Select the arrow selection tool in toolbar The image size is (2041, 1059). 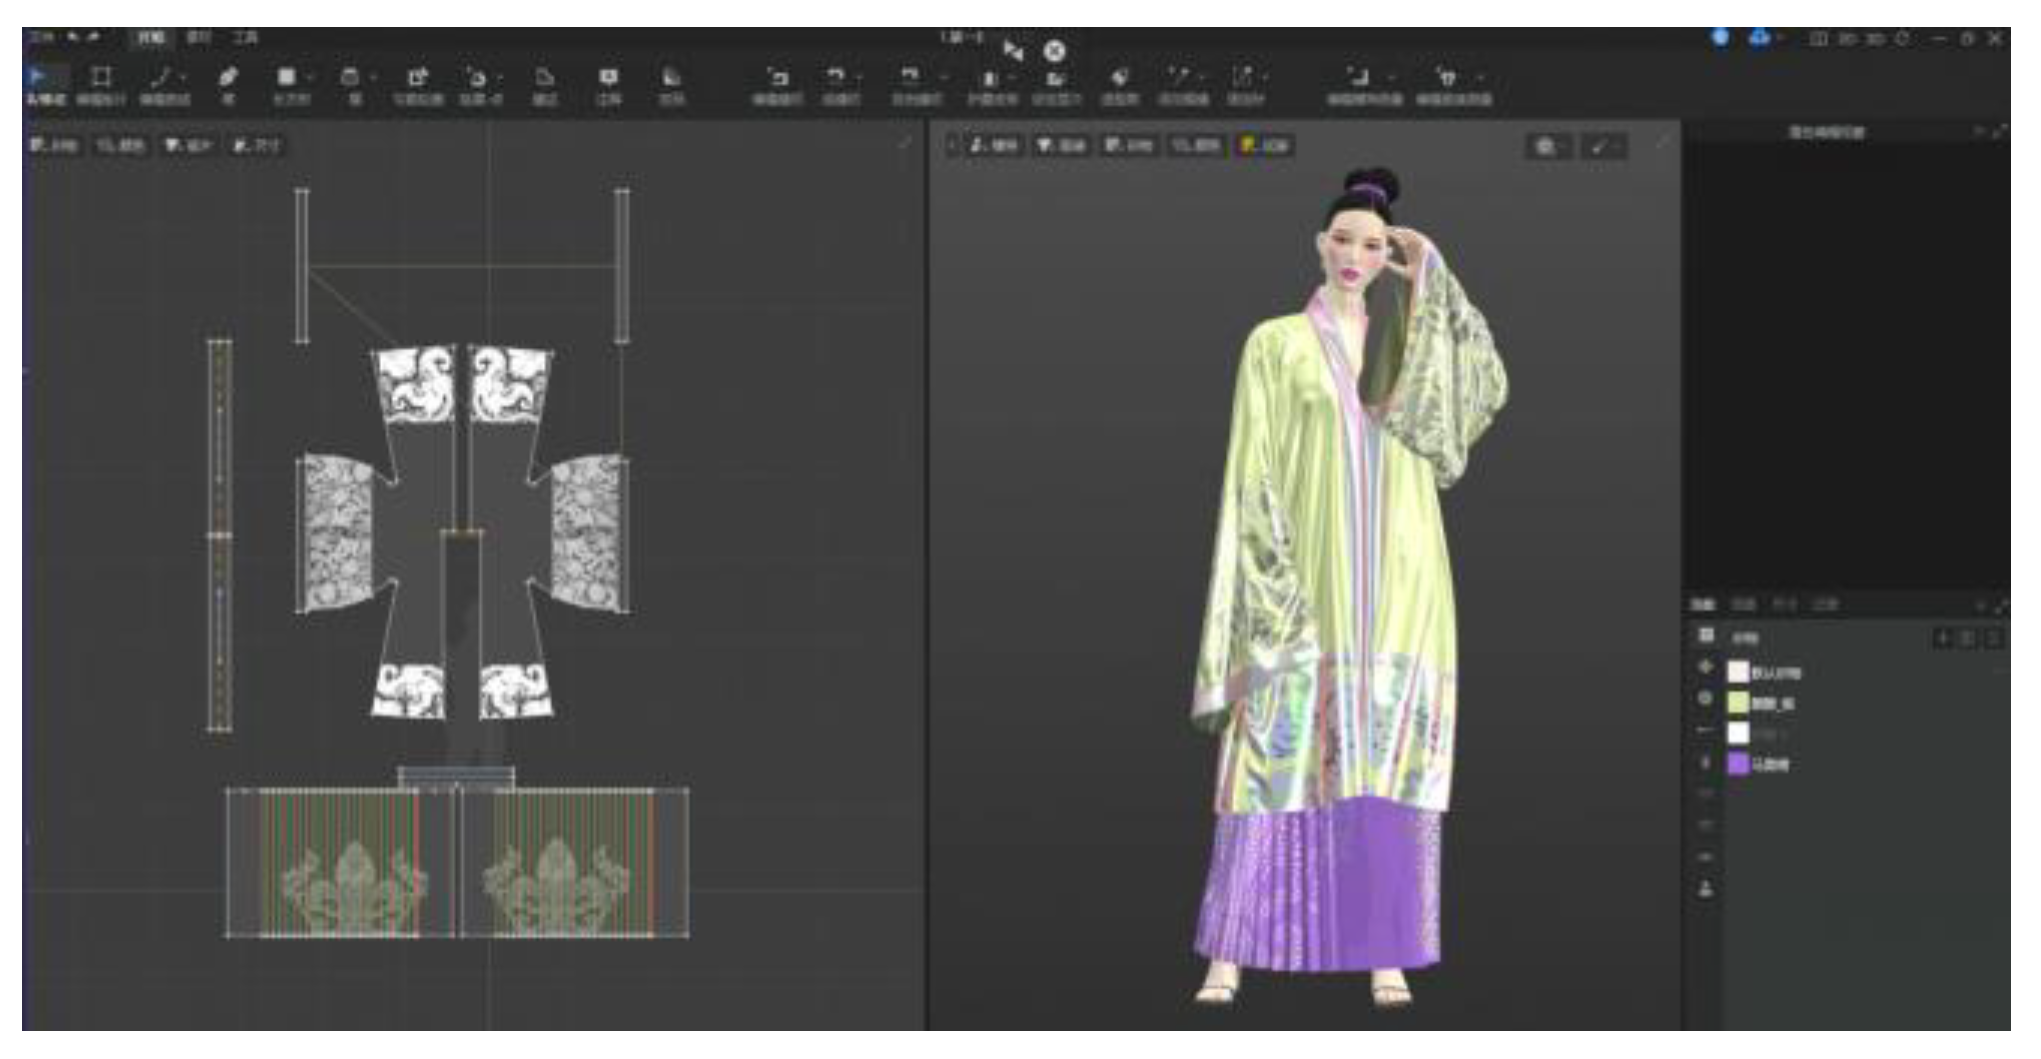[x=38, y=78]
